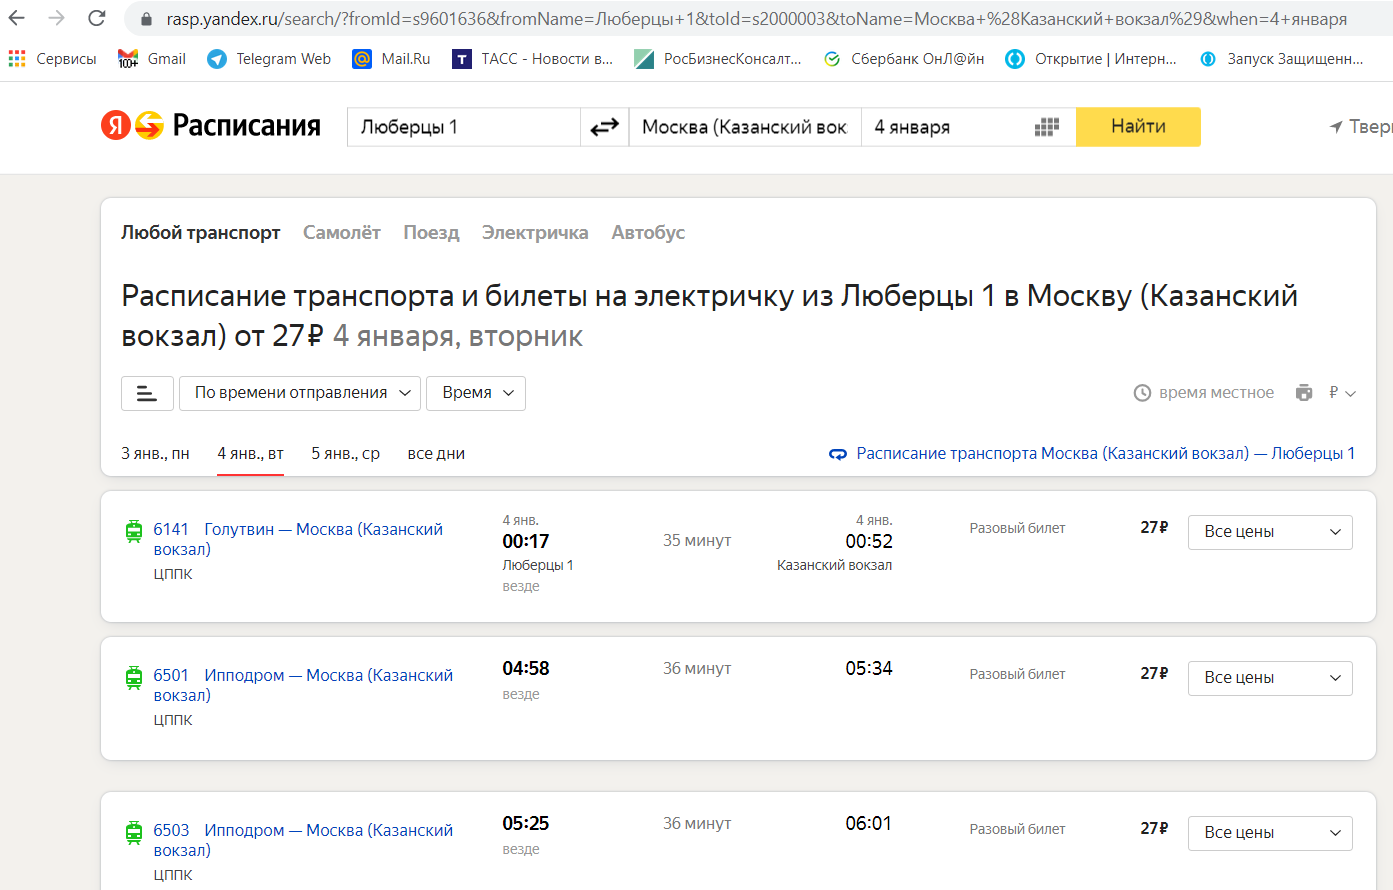Select the Самолёт transport tab
The width and height of the screenshot is (1393, 890).
(342, 233)
